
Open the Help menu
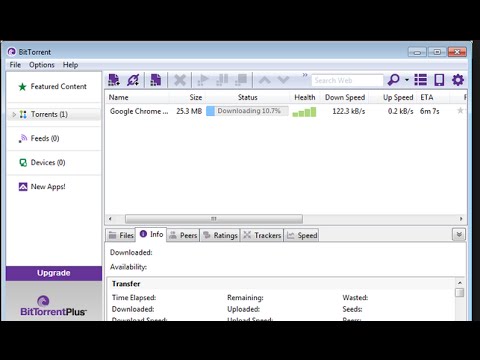[x=70, y=65]
